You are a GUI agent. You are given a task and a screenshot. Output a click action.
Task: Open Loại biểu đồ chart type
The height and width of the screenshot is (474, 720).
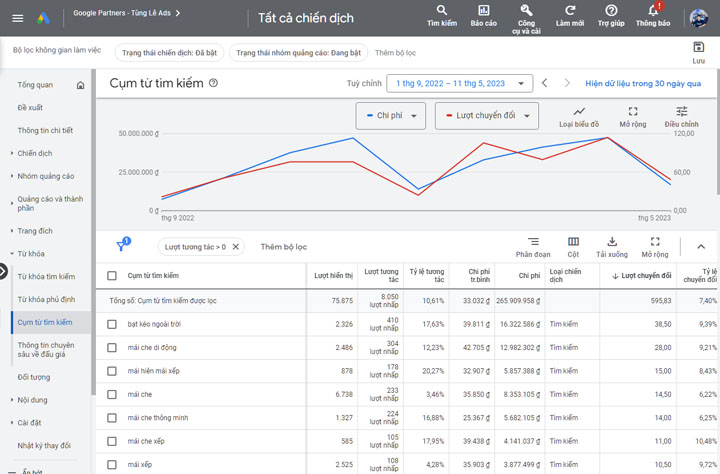(x=579, y=117)
